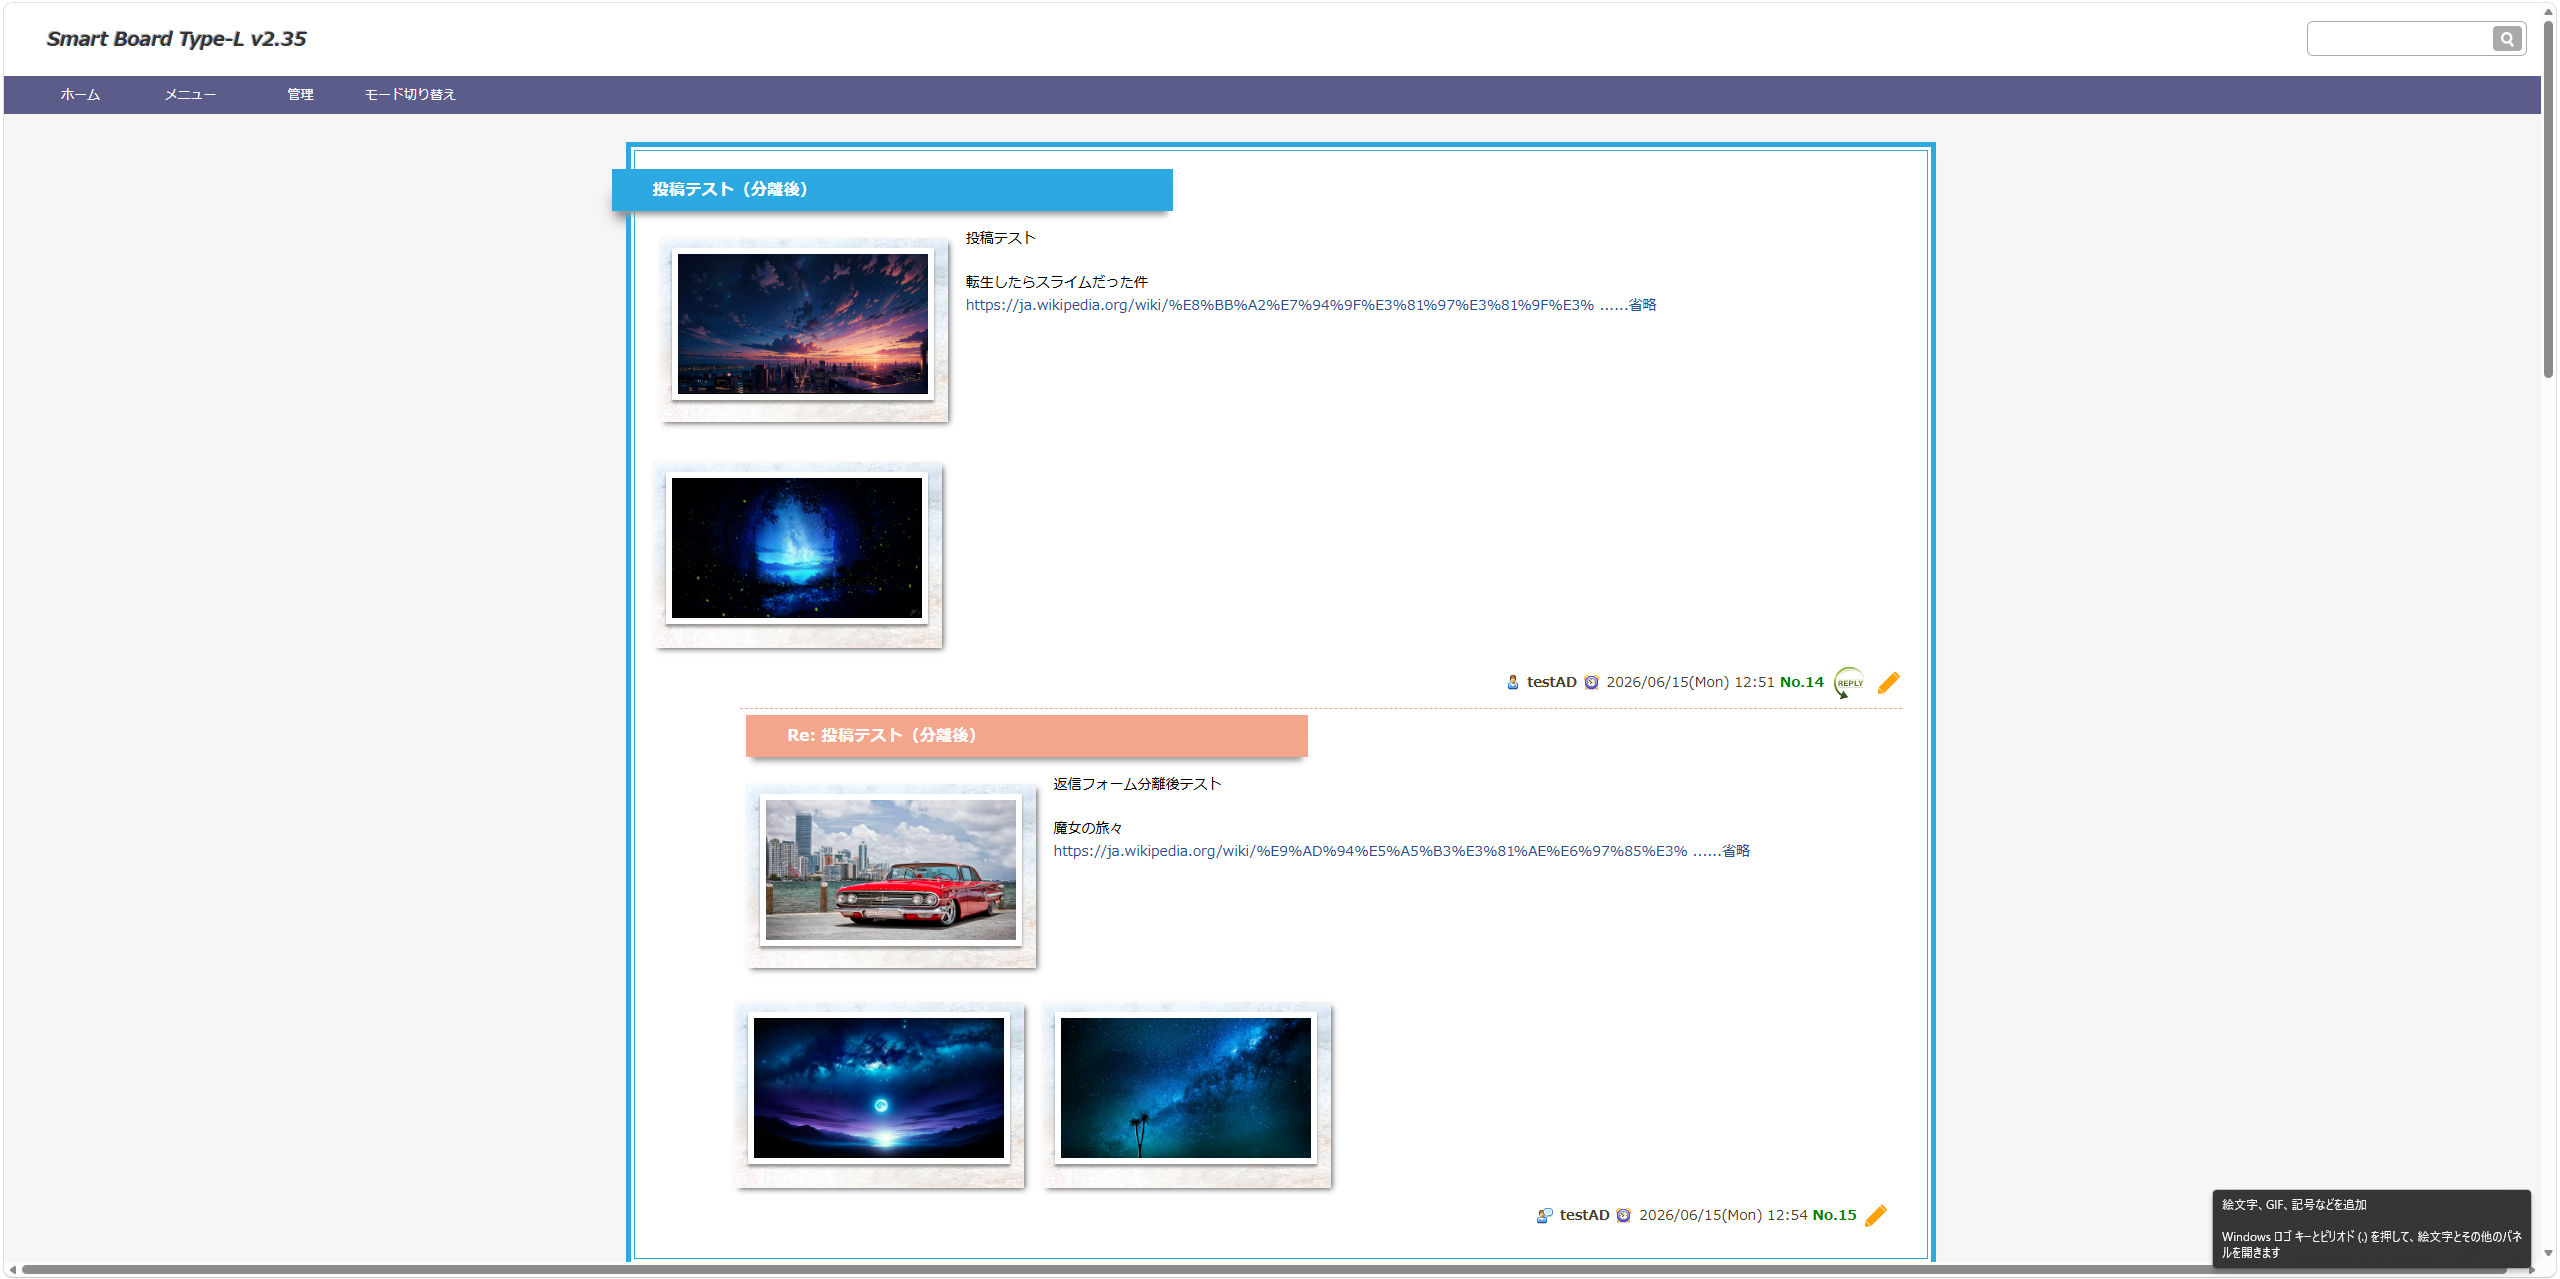Go to the 管理 menu item

(300, 95)
